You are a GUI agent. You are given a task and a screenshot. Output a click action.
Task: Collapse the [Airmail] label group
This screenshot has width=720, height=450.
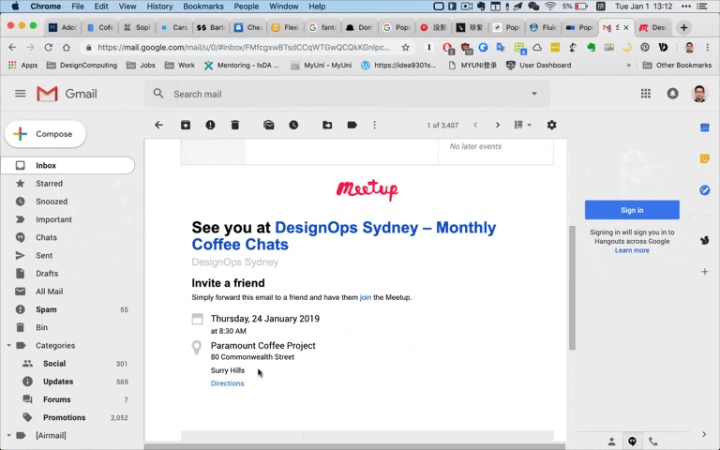pos(9,435)
